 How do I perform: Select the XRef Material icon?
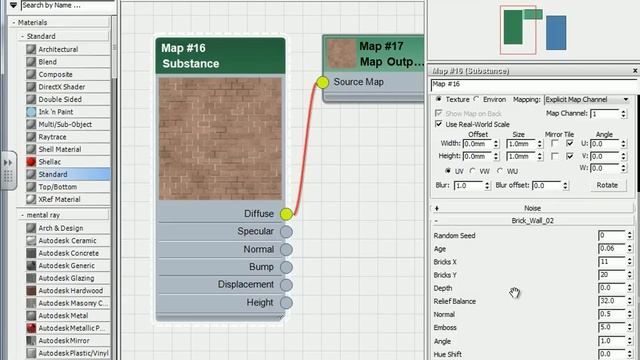click(x=31, y=199)
